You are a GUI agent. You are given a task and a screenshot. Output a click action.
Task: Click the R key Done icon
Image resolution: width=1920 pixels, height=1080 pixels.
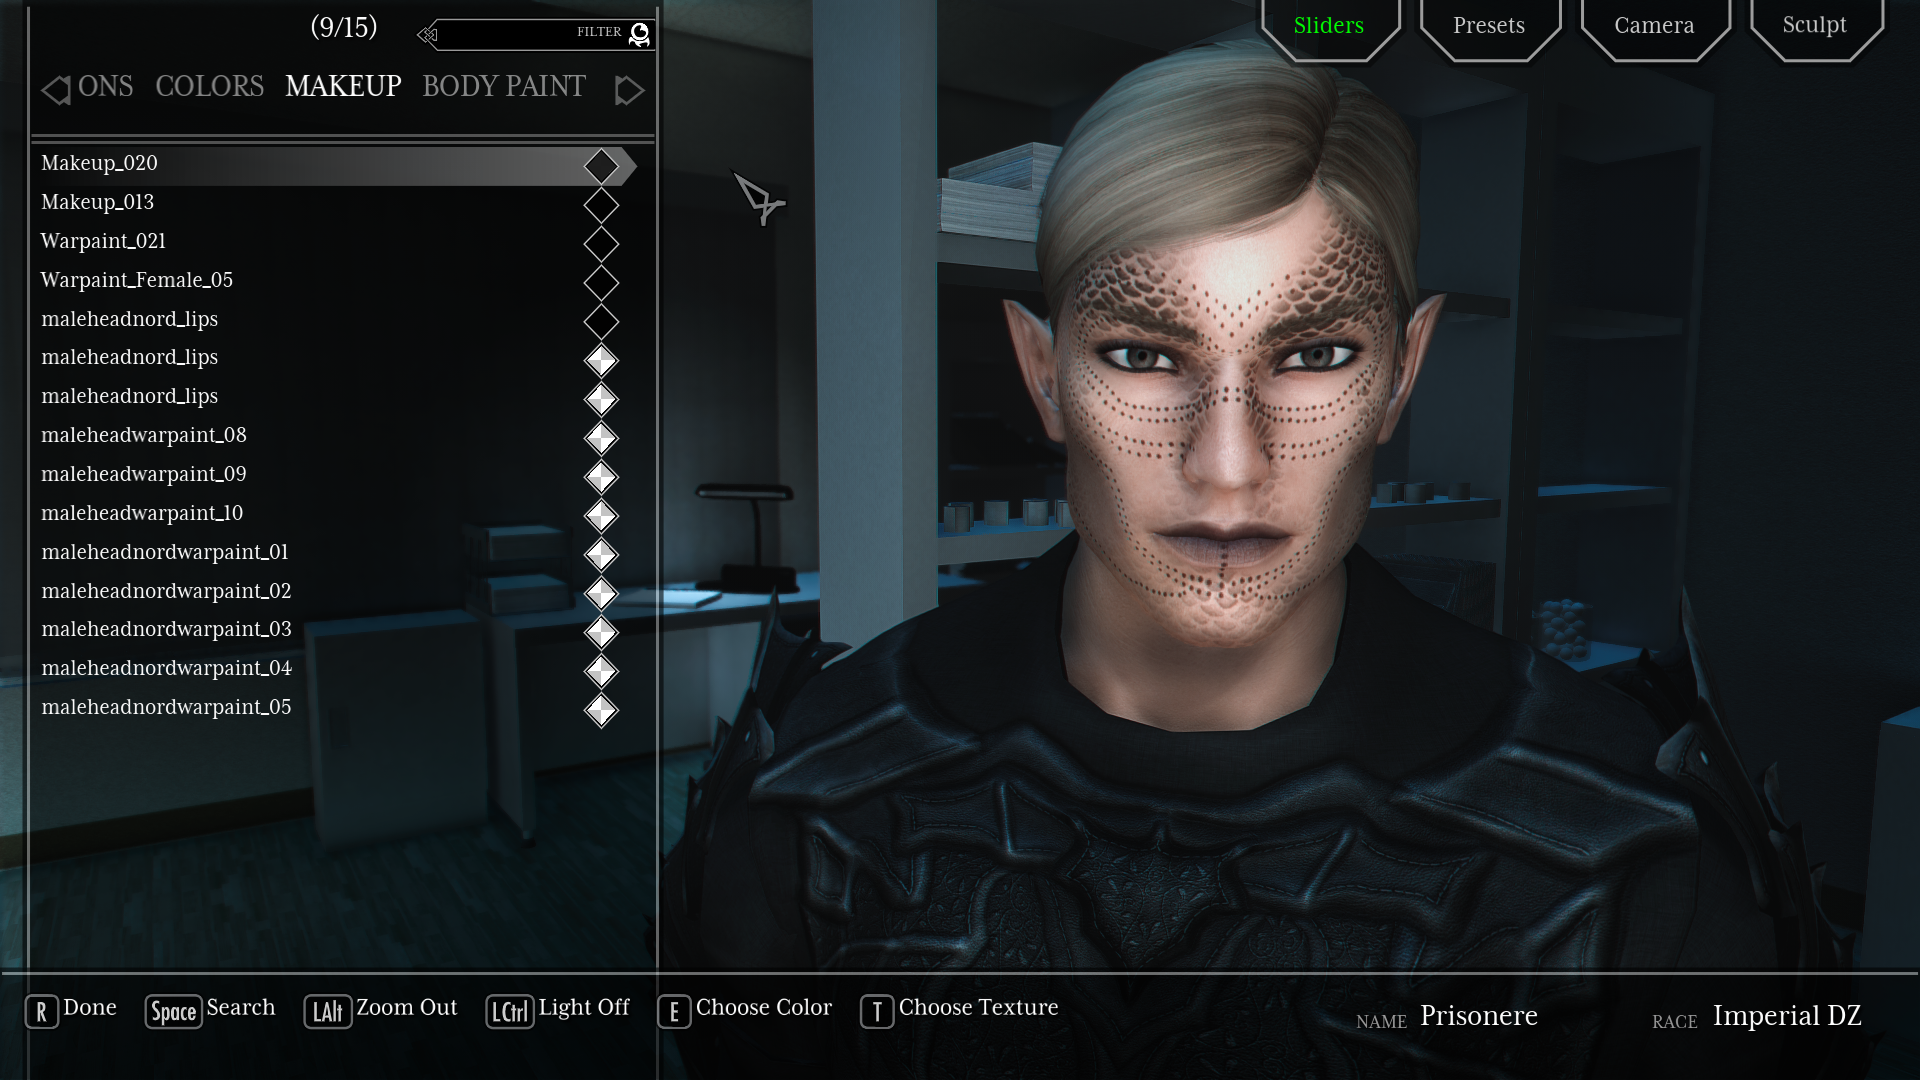click(x=41, y=1012)
